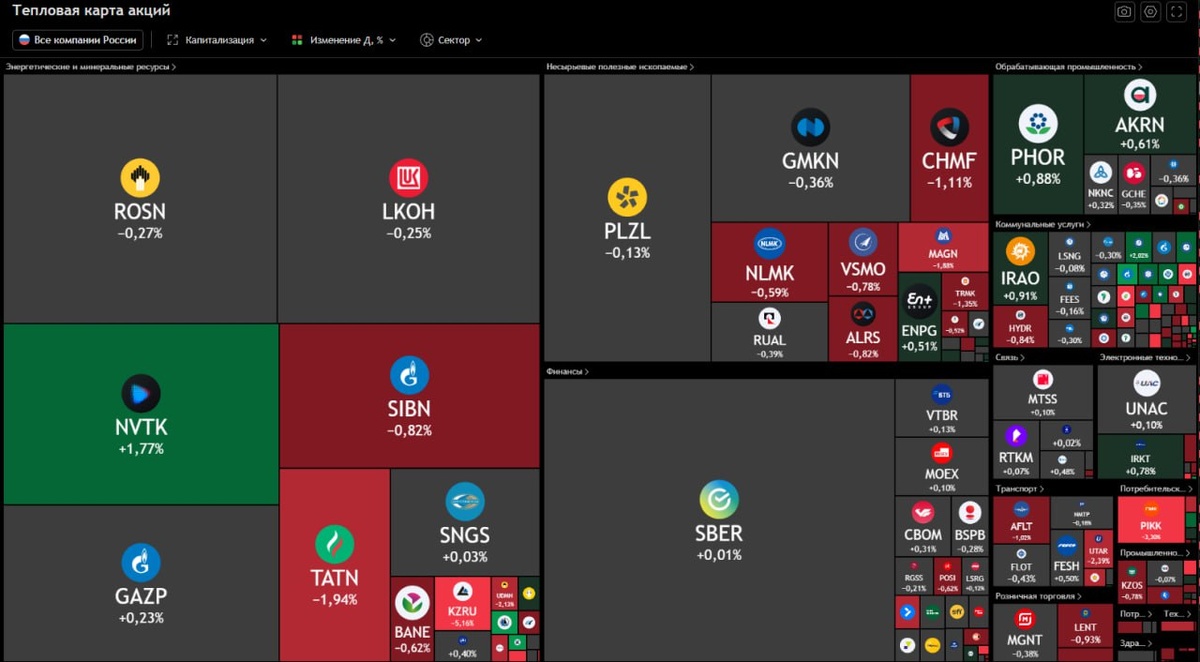Screen dimensions: 1200x662
Task: Click the PHOR company logo
Action: 1038,124
